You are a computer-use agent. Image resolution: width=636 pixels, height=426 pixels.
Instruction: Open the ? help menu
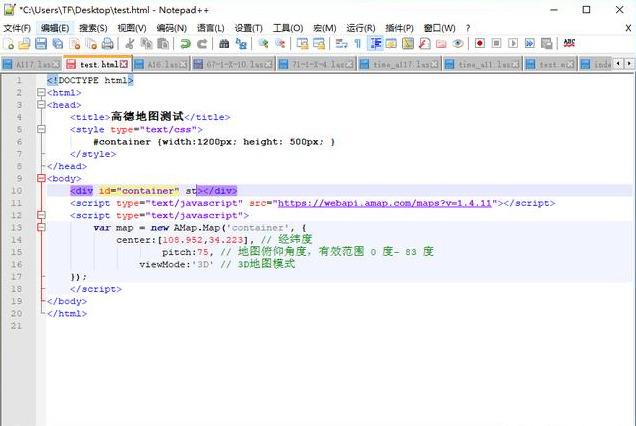[468, 28]
